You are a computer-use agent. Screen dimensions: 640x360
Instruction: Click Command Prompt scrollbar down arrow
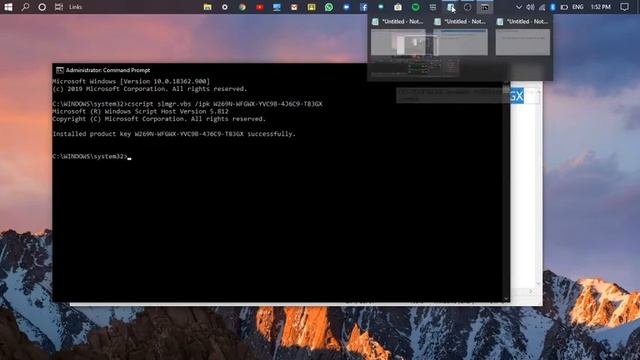coord(506,299)
